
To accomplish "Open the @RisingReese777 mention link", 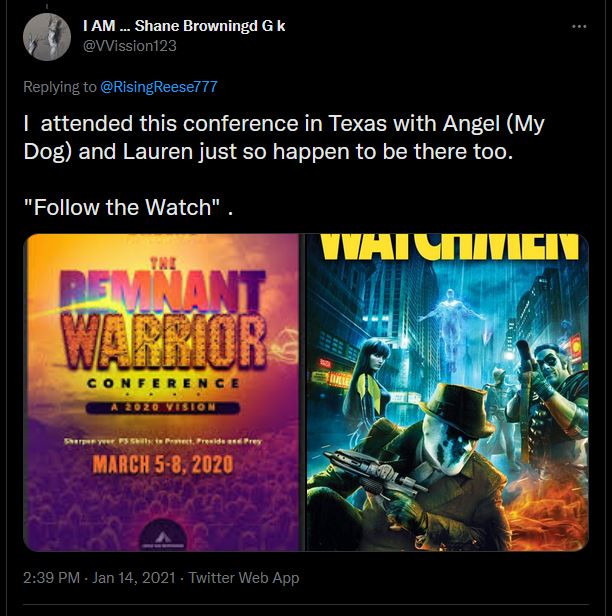I will click(159, 87).
